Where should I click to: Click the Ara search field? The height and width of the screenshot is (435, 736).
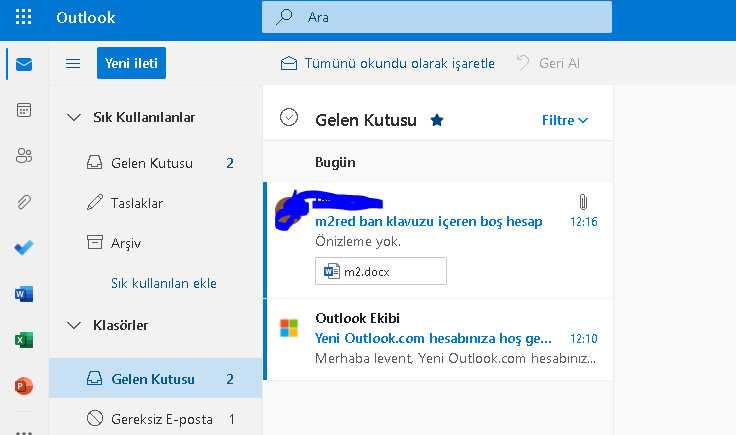[x=437, y=17]
